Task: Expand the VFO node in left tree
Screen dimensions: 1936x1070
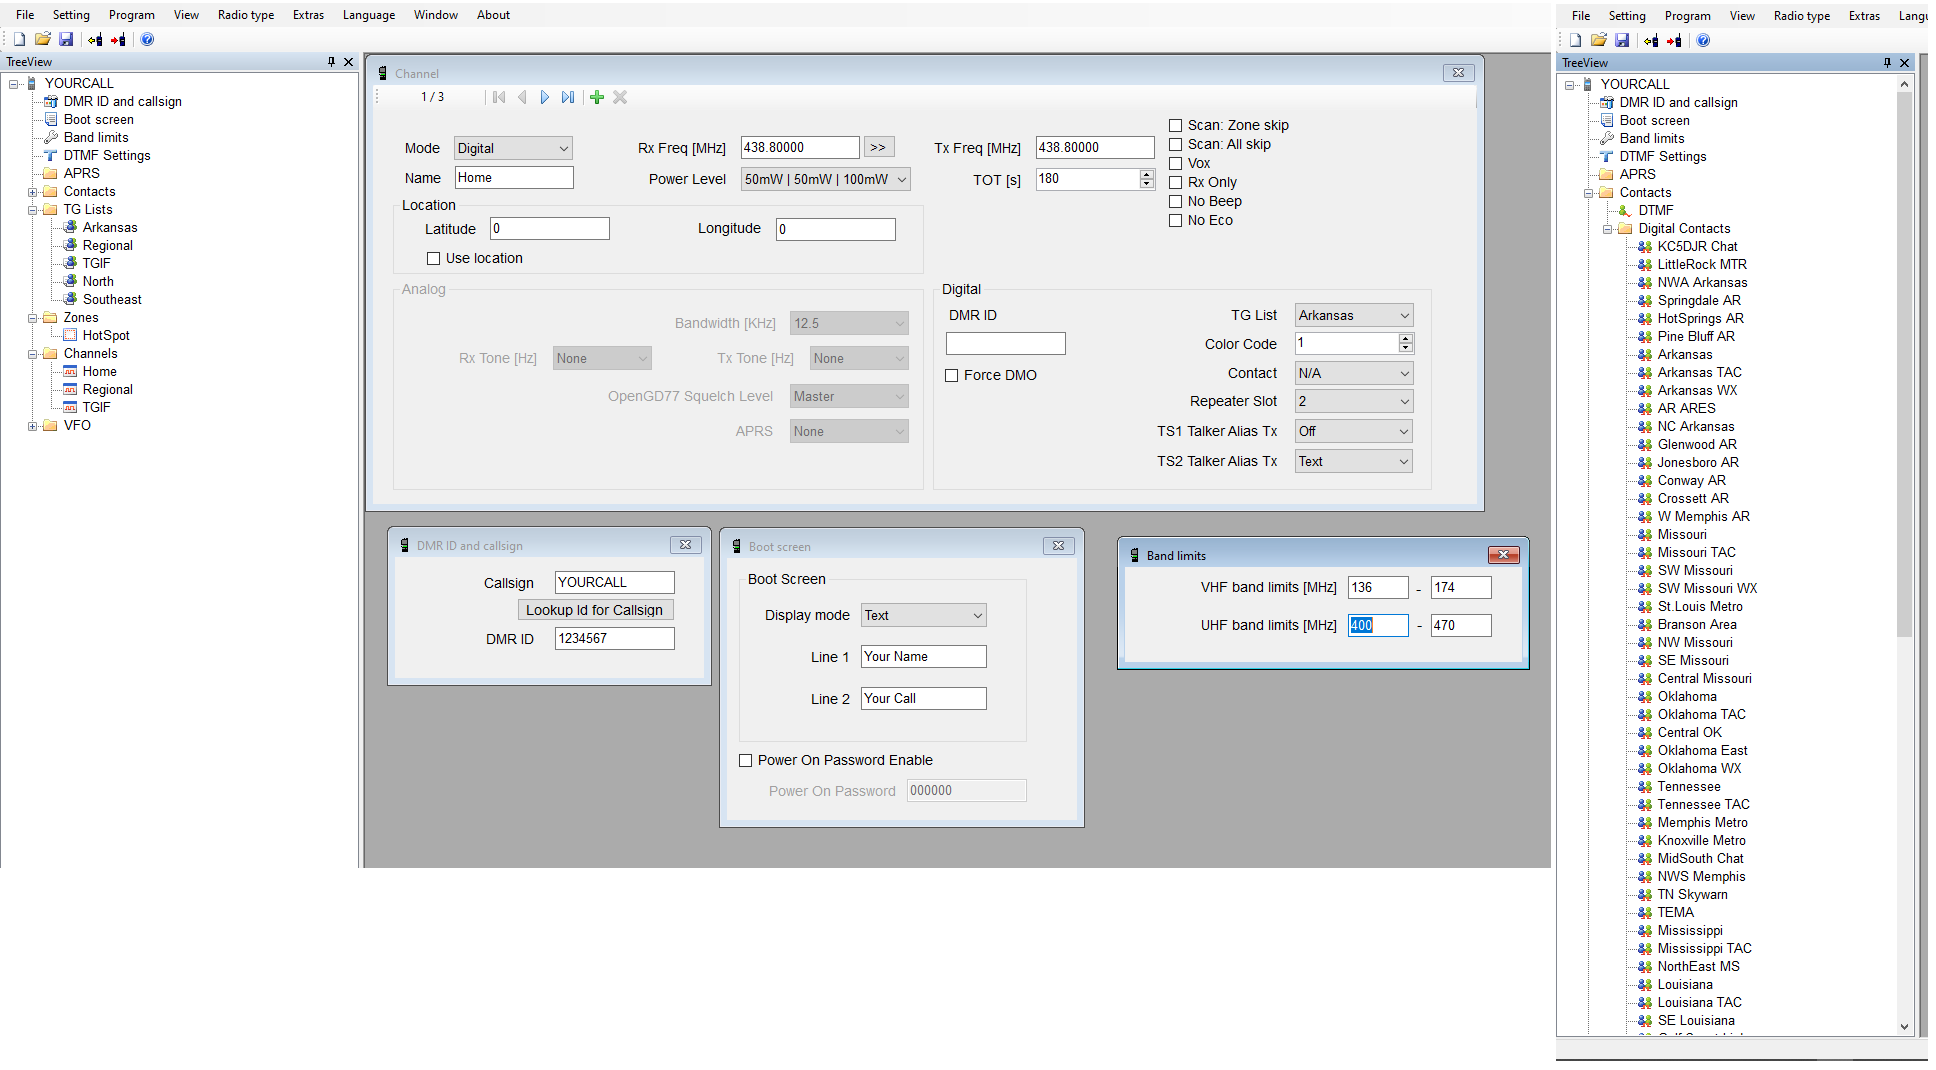Action: point(32,425)
